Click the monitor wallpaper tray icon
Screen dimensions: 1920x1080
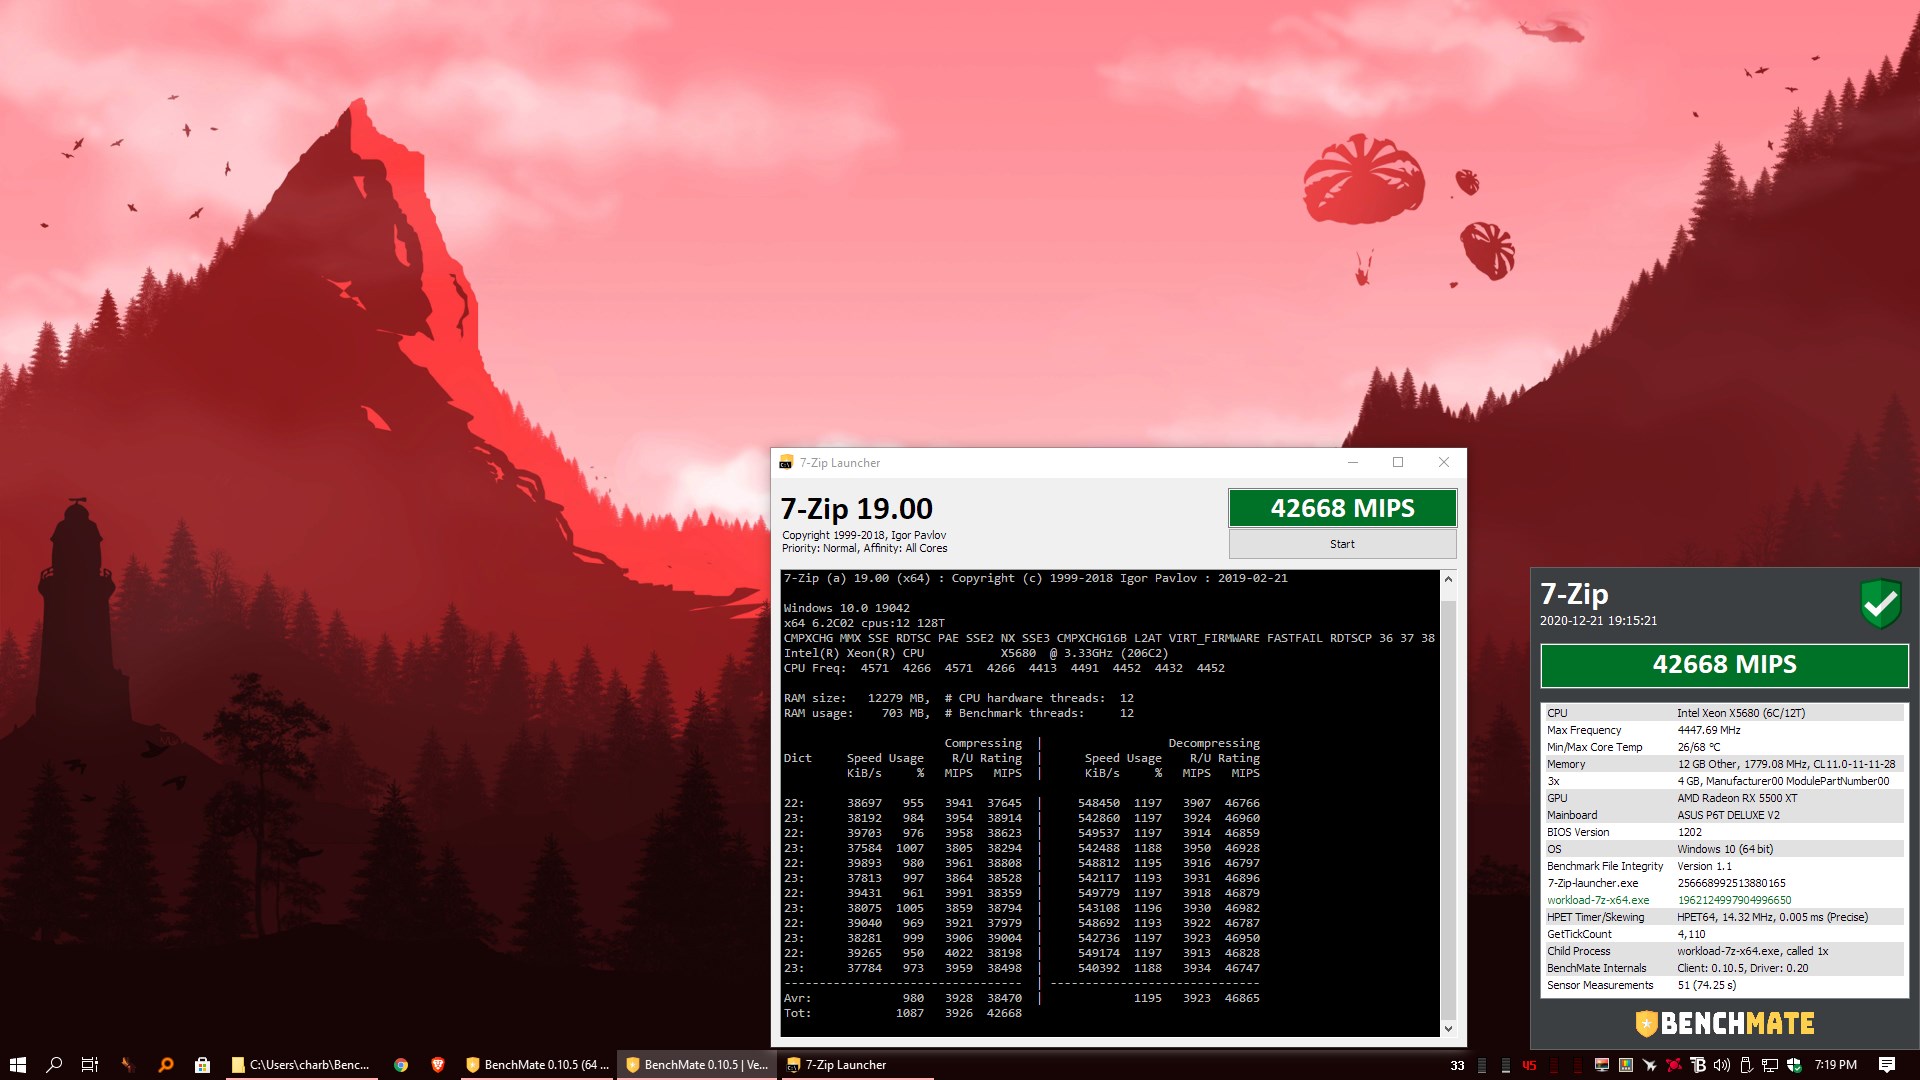(1602, 1065)
